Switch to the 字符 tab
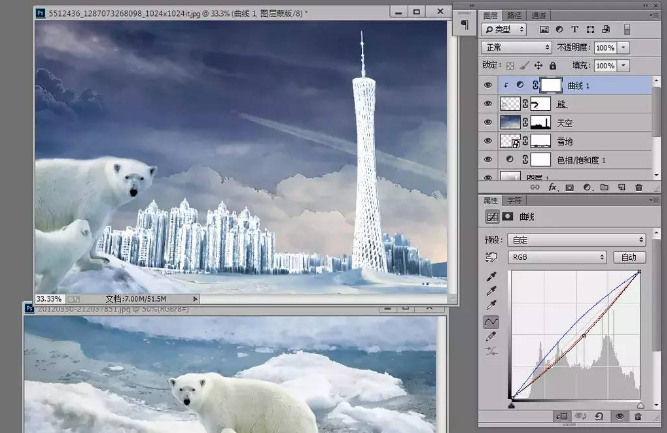The image size is (667, 433). pos(514,199)
